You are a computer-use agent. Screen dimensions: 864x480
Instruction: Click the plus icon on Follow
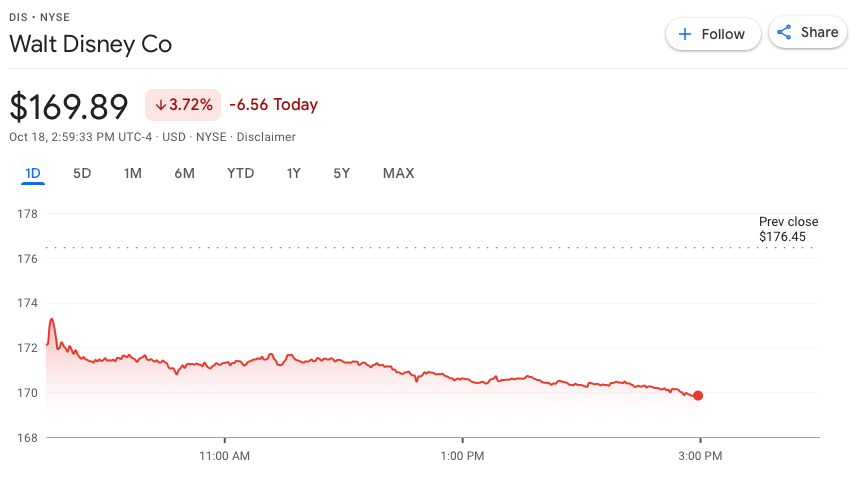pyautogui.click(x=685, y=34)
